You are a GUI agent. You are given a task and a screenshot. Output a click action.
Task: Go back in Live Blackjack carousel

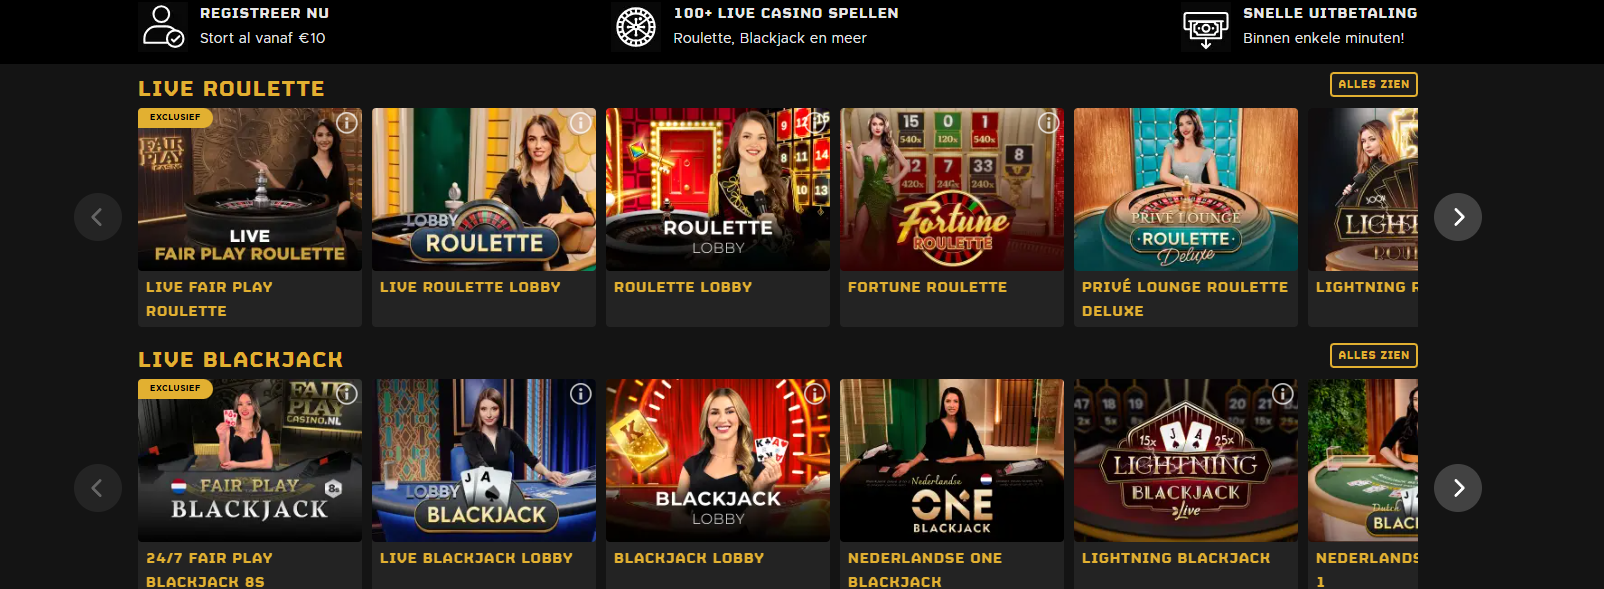click(98, 488)
